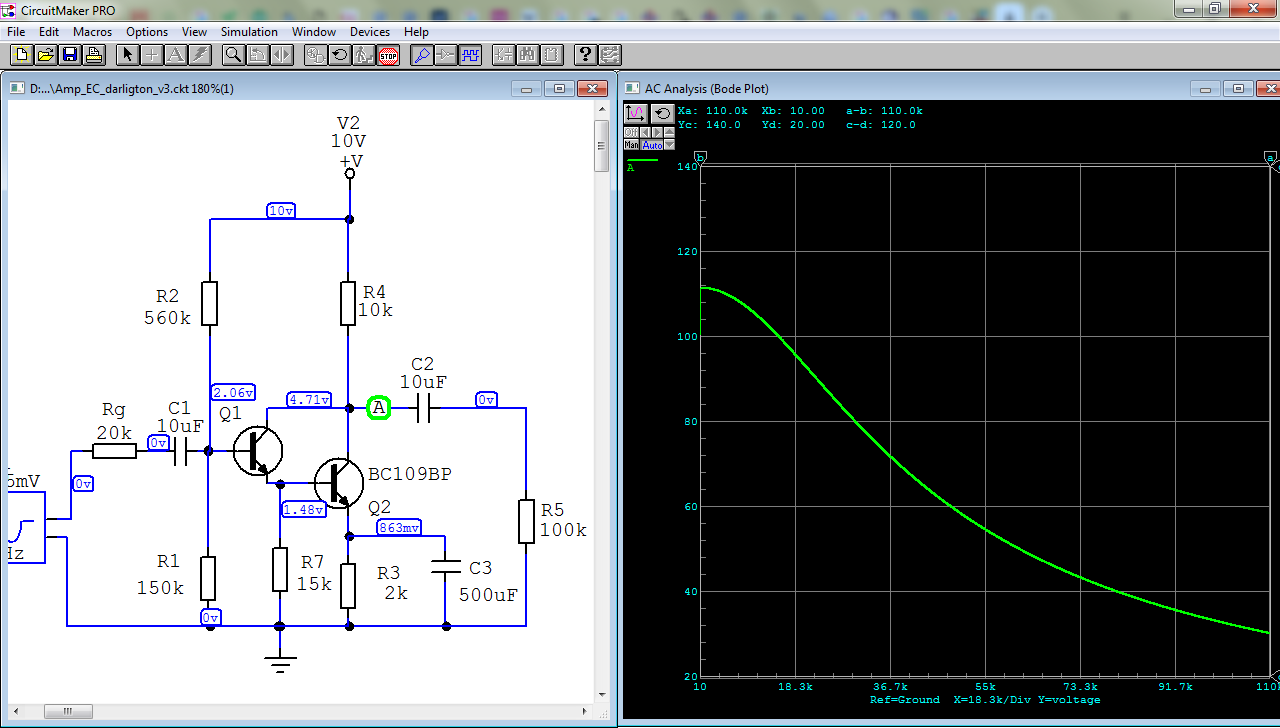The image size is (1280, 728).
Task: Click the Mirror toolbar icon
Action: pyautogui.click(x=282, y=55)
